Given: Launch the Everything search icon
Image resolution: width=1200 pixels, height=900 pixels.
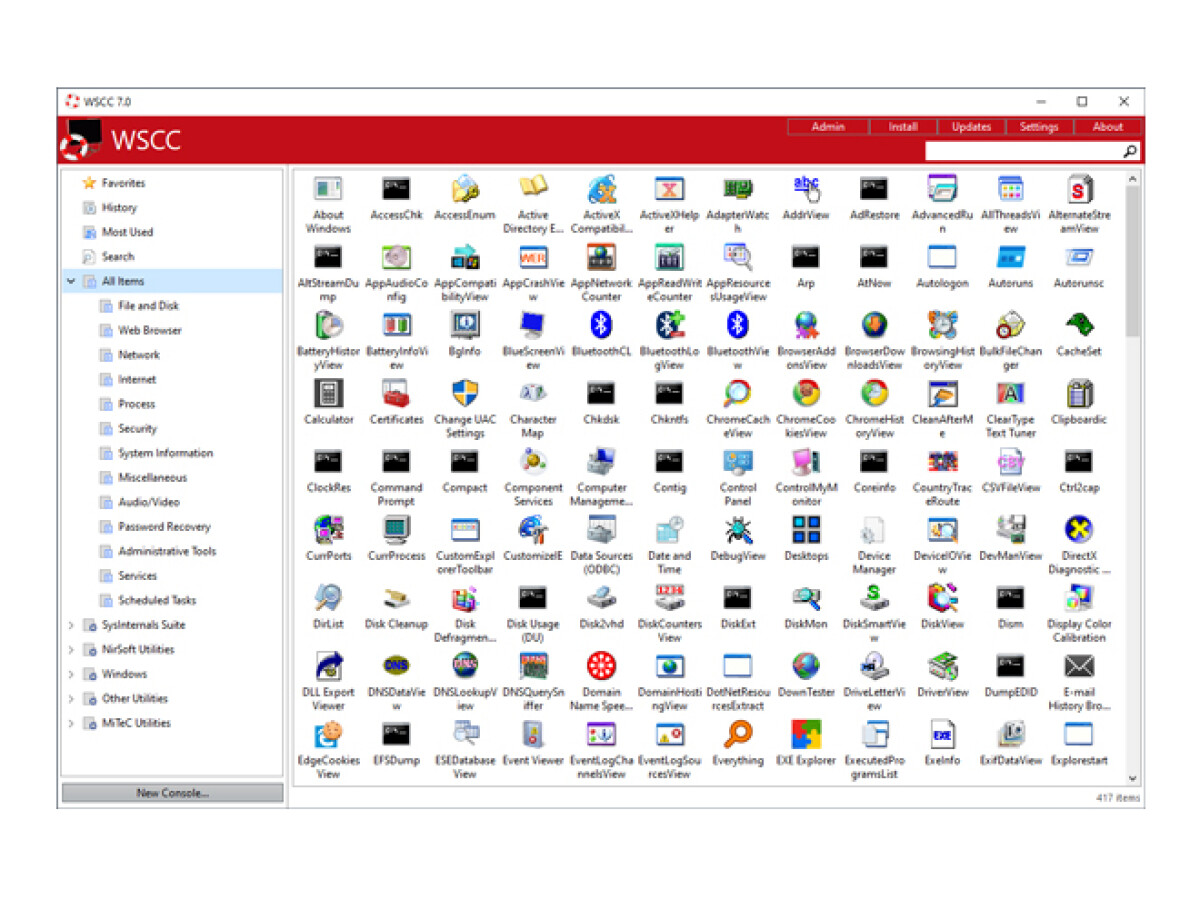Looking at the screenshot, I should tap(738, 734).
